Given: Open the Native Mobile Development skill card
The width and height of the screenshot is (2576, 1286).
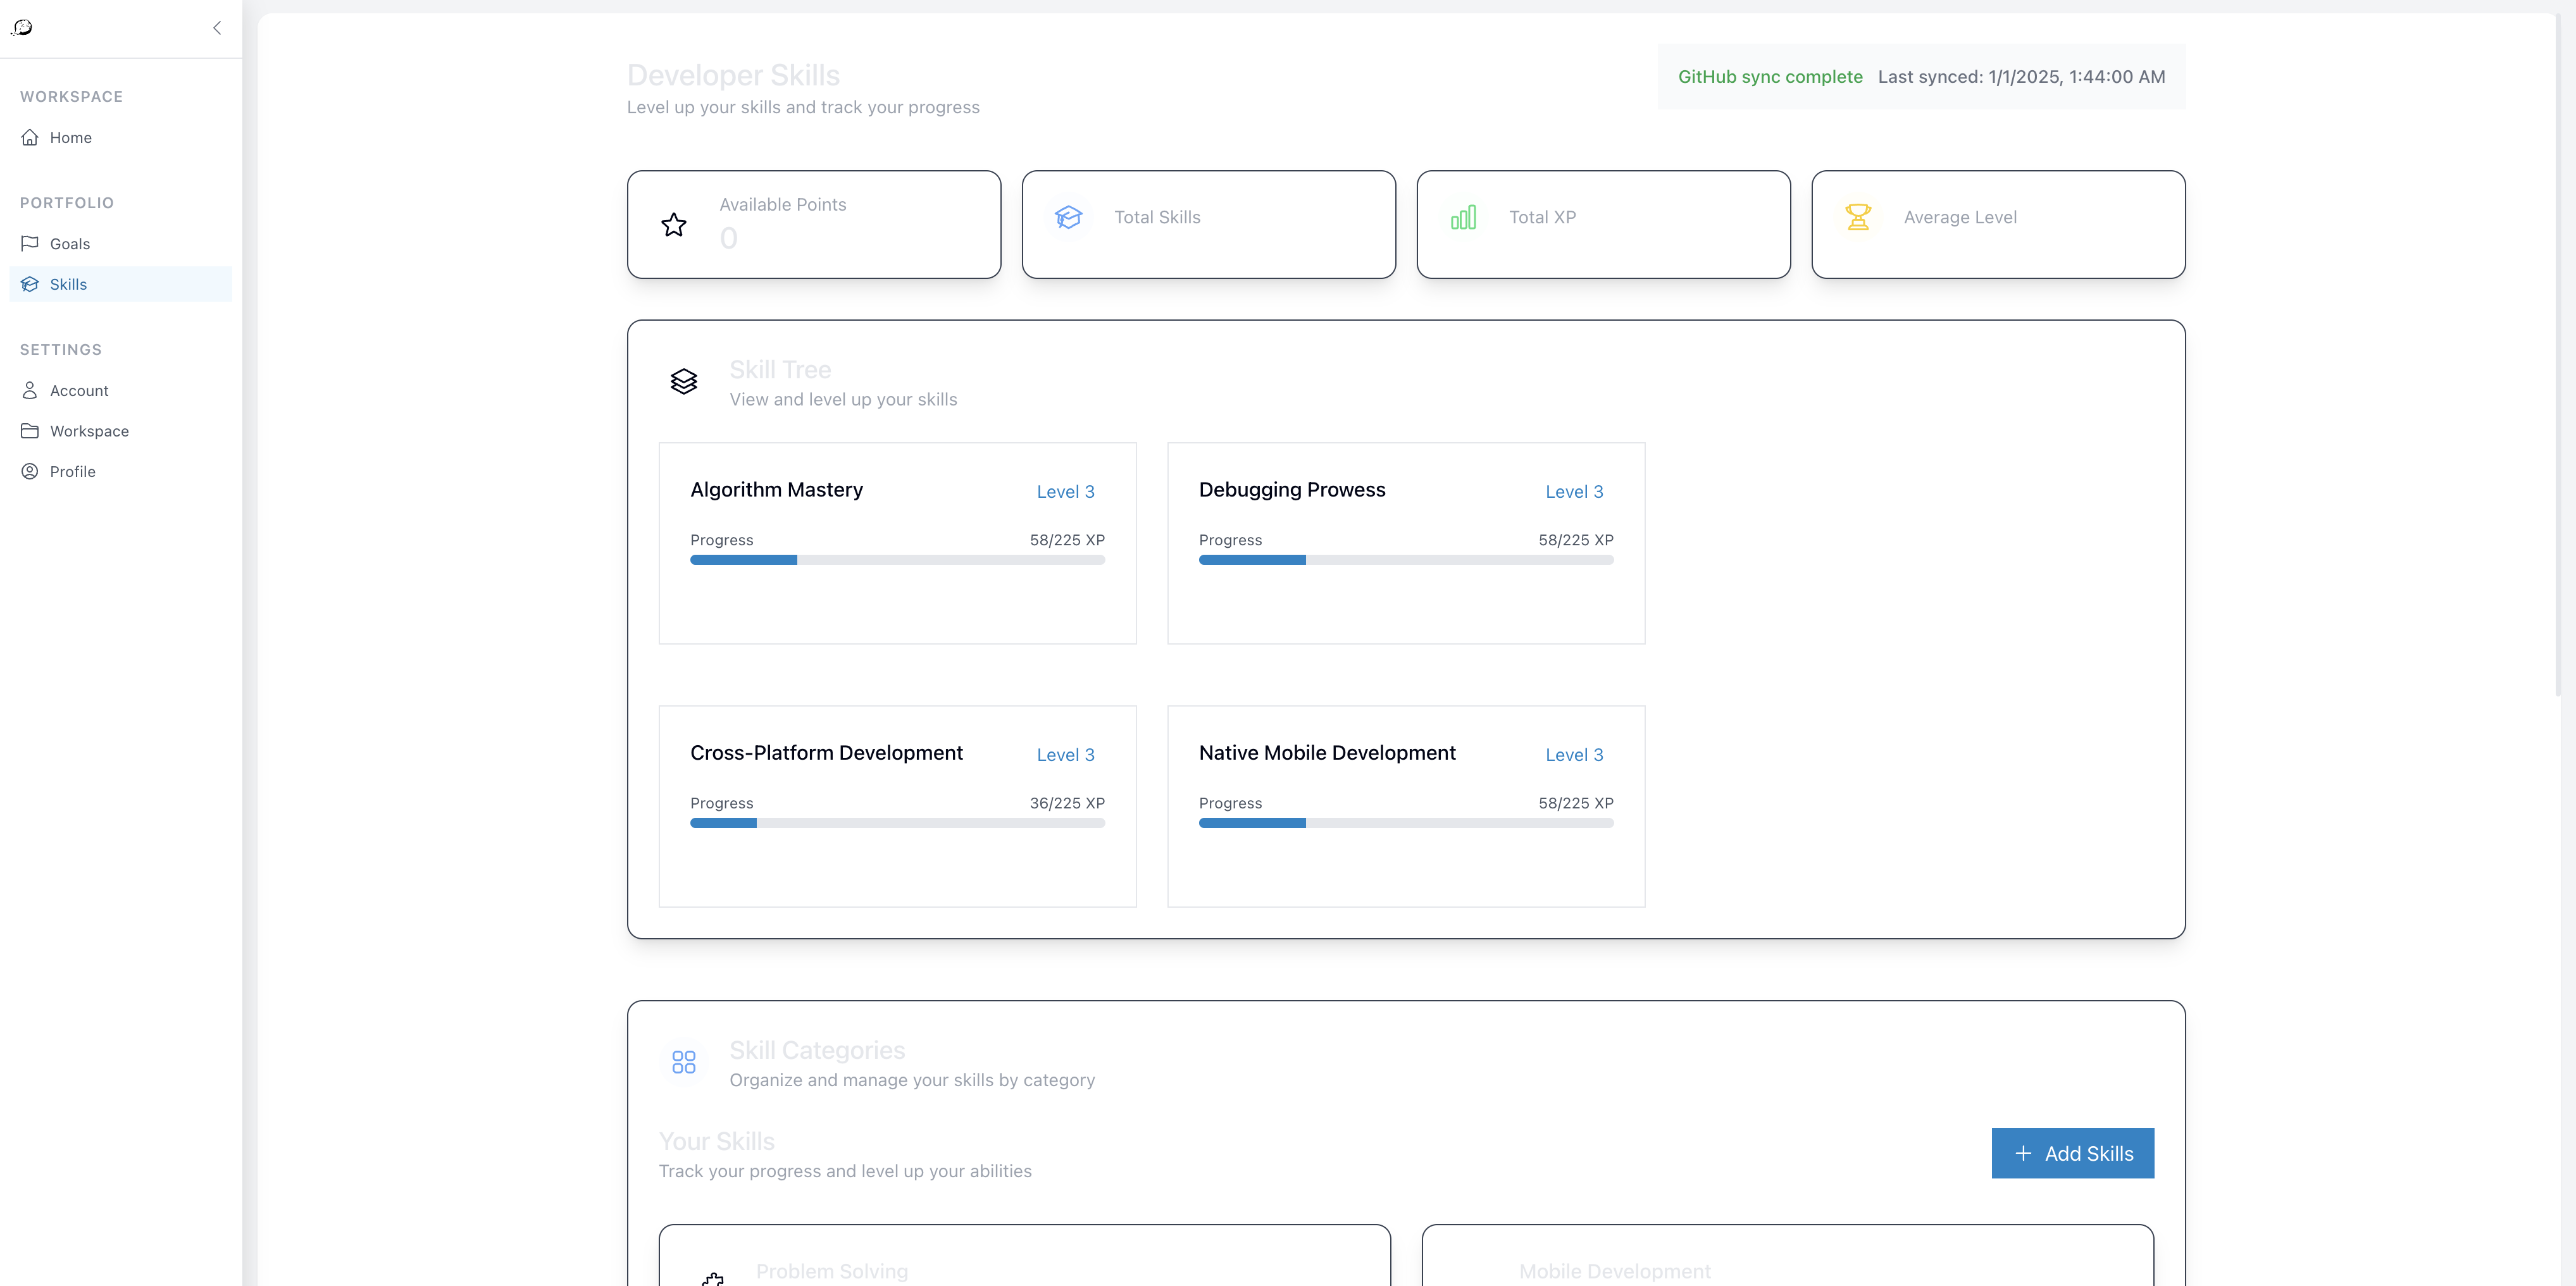Looking at the screenshot, I should [1406, 806].
